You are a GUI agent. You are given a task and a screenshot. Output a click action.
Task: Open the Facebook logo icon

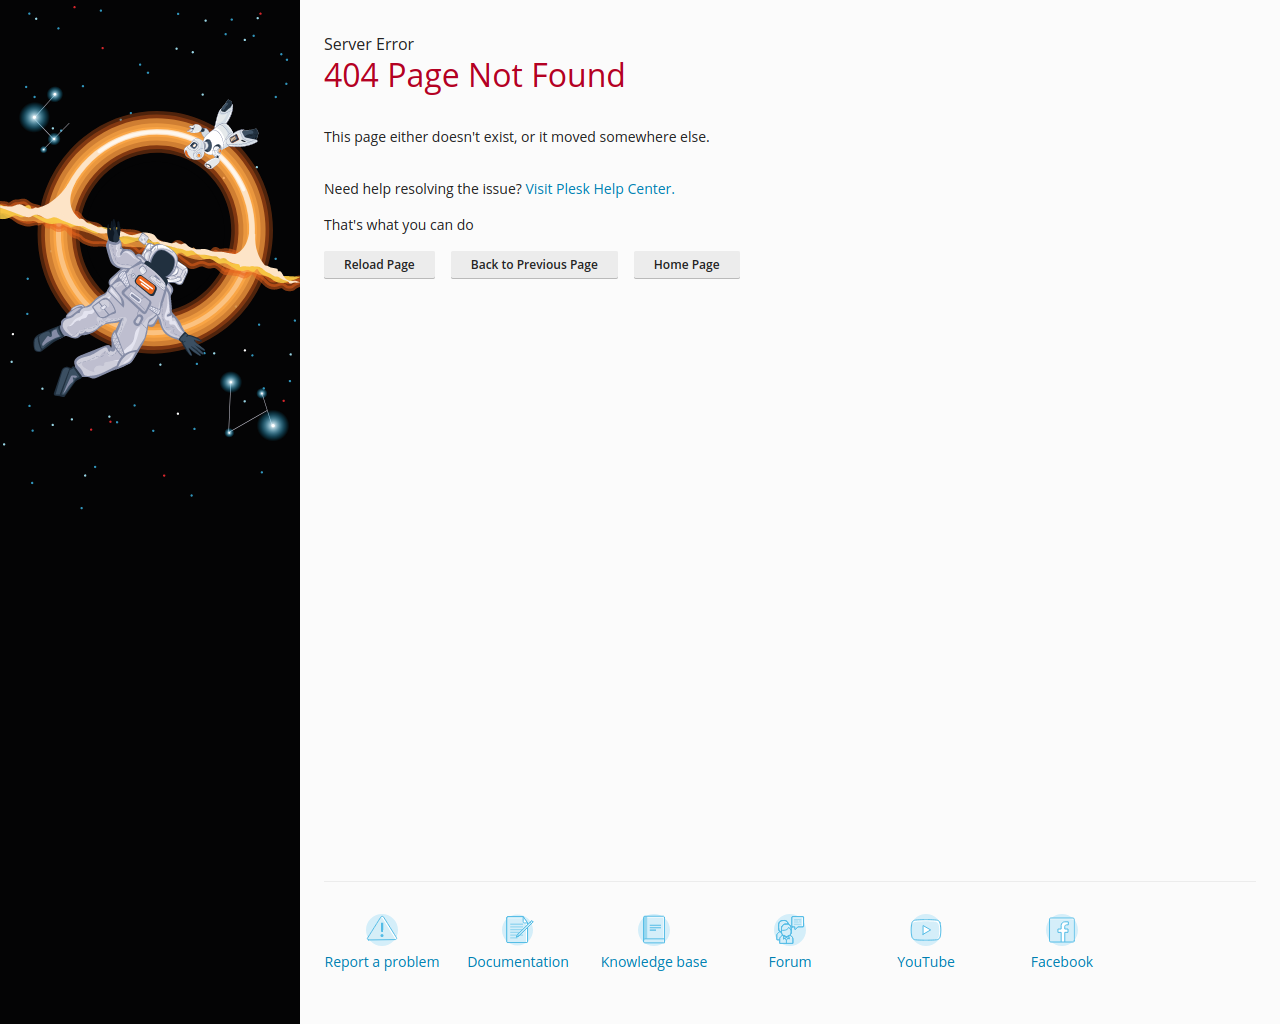[1062, 930]
